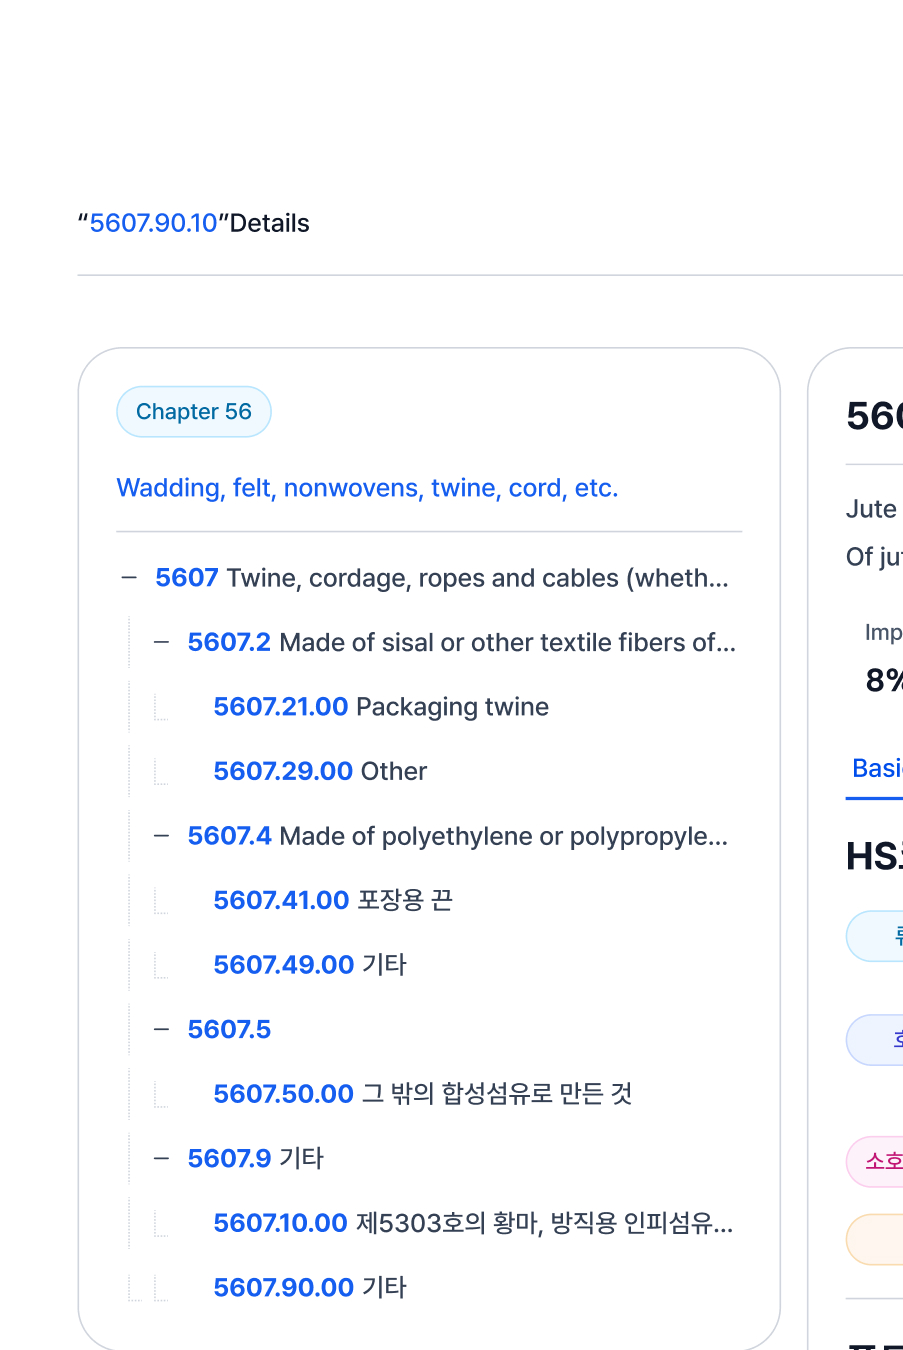Select 5607.50.00 합성섬유 entry
This screenshot has height=1350, width=903.
pyautogui.click(x=422, y=1094)
